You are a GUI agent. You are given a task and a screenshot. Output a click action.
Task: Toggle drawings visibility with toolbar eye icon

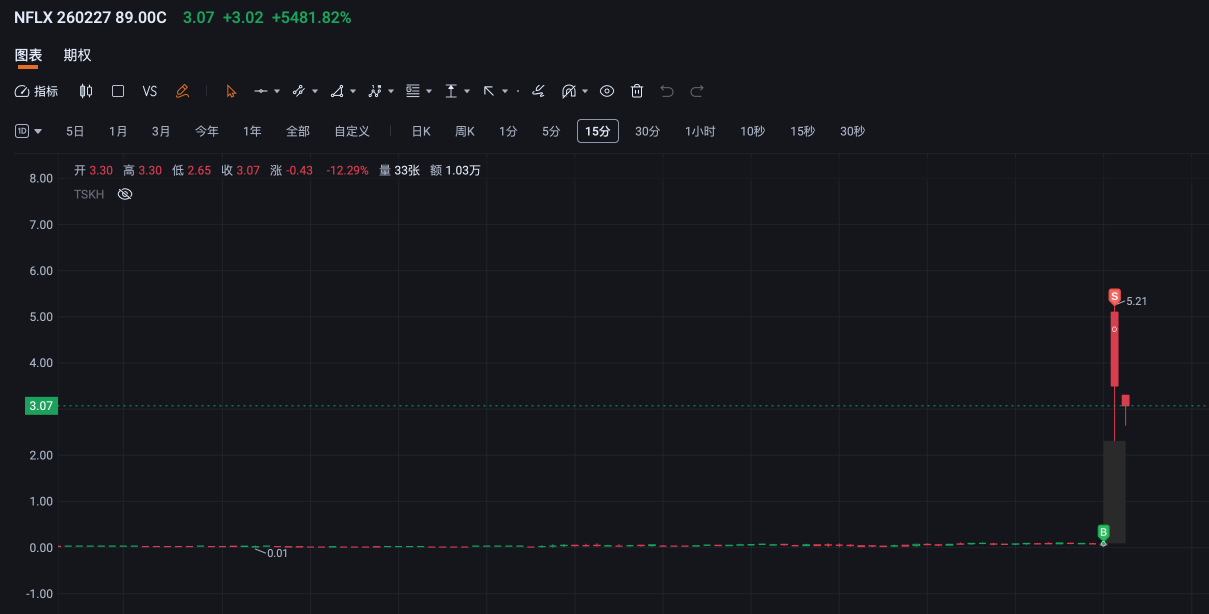tap(607, 91)
